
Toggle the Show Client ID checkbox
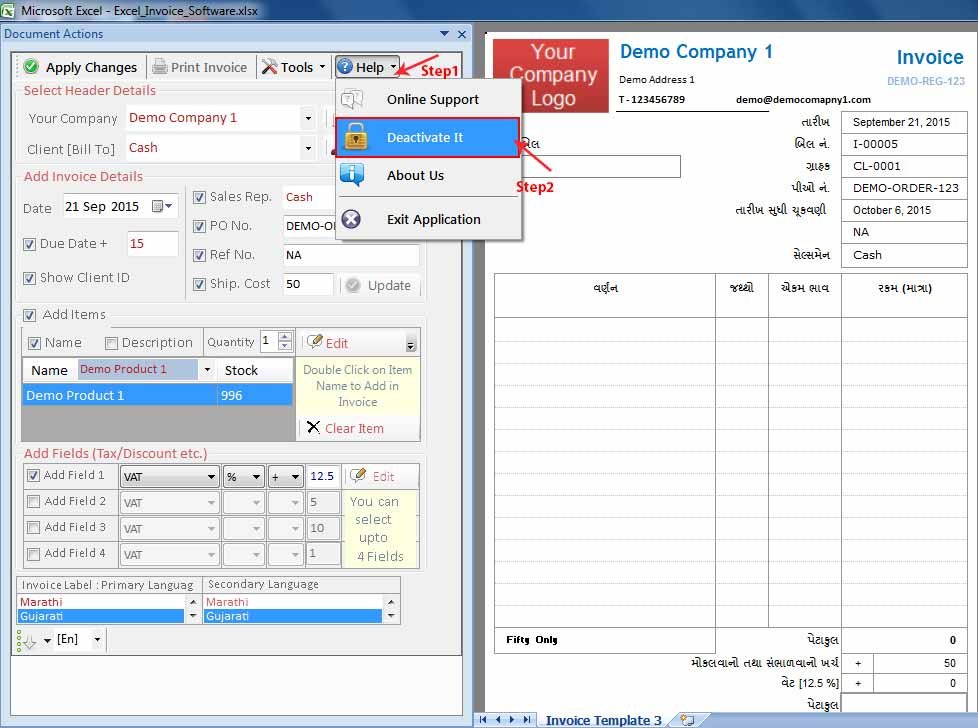(x=29, y=278)
